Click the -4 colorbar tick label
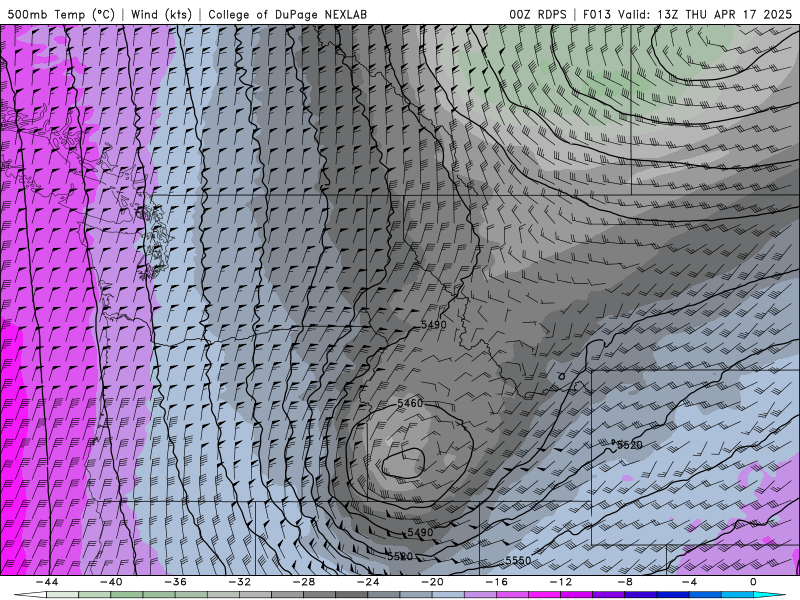Viewport: 800px width, 600px height. pyautogui.click(x=690, y=582)
